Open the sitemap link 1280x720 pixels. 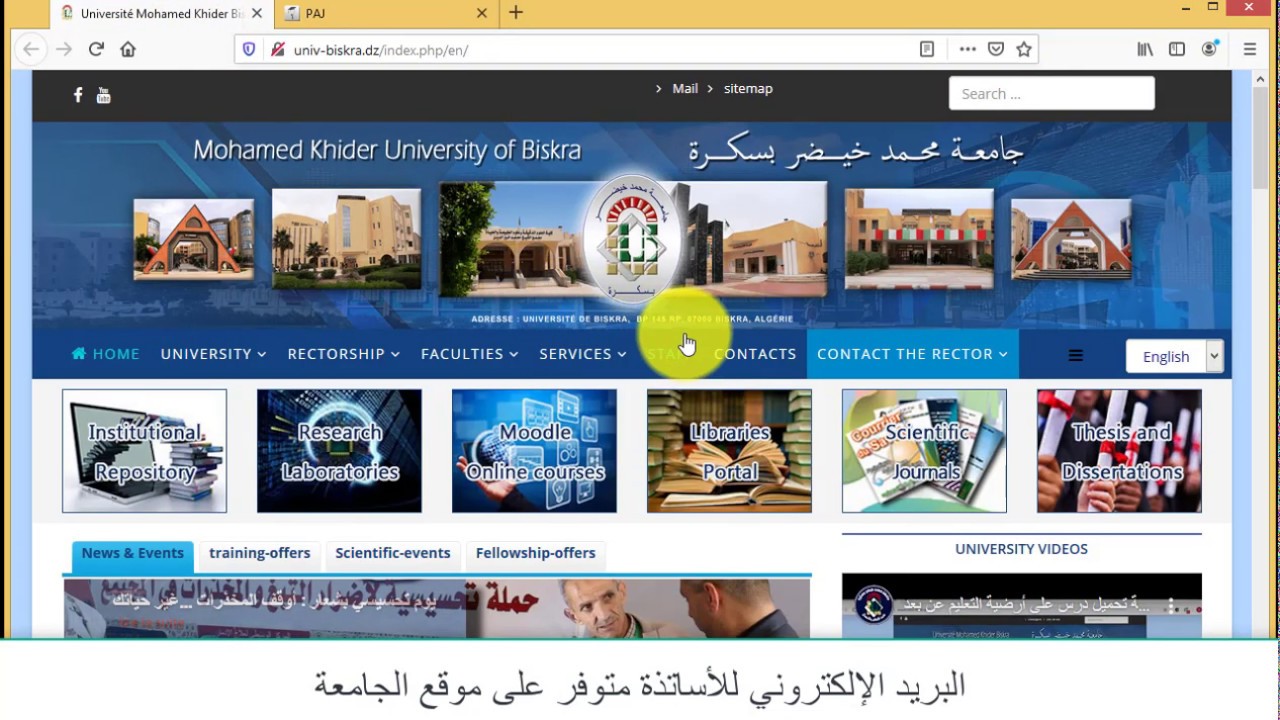748,88
